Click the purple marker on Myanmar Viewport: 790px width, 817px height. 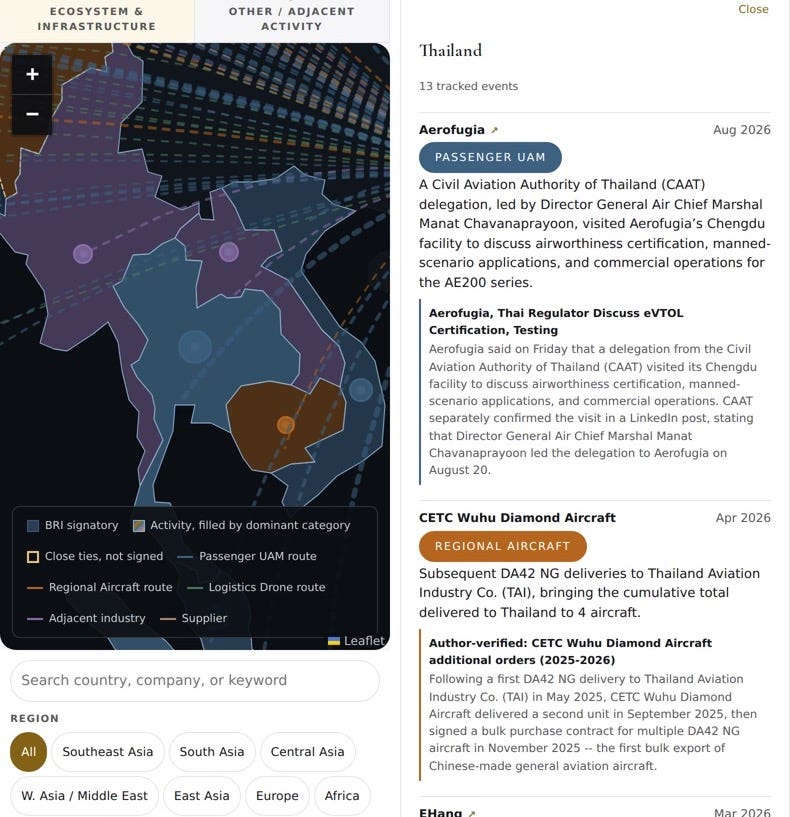(83, 254)
